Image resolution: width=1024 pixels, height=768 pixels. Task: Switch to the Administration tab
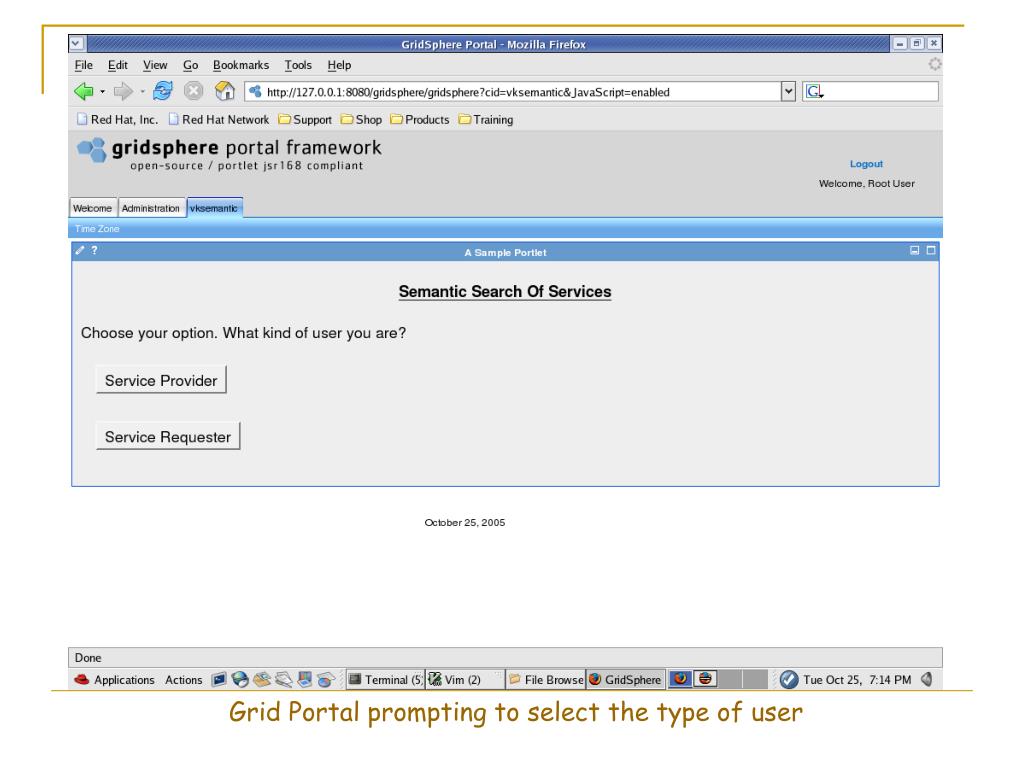pos(151,208)
